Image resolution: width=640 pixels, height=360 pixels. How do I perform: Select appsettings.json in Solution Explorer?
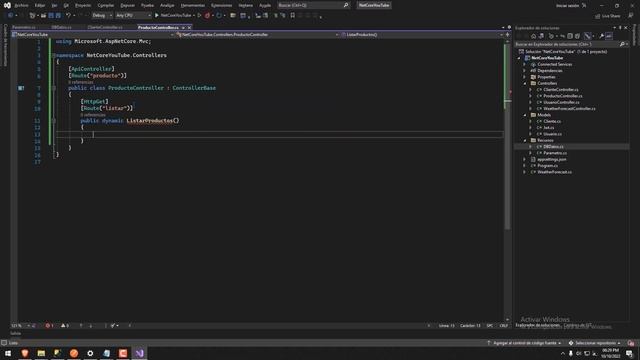pos(551,159)
